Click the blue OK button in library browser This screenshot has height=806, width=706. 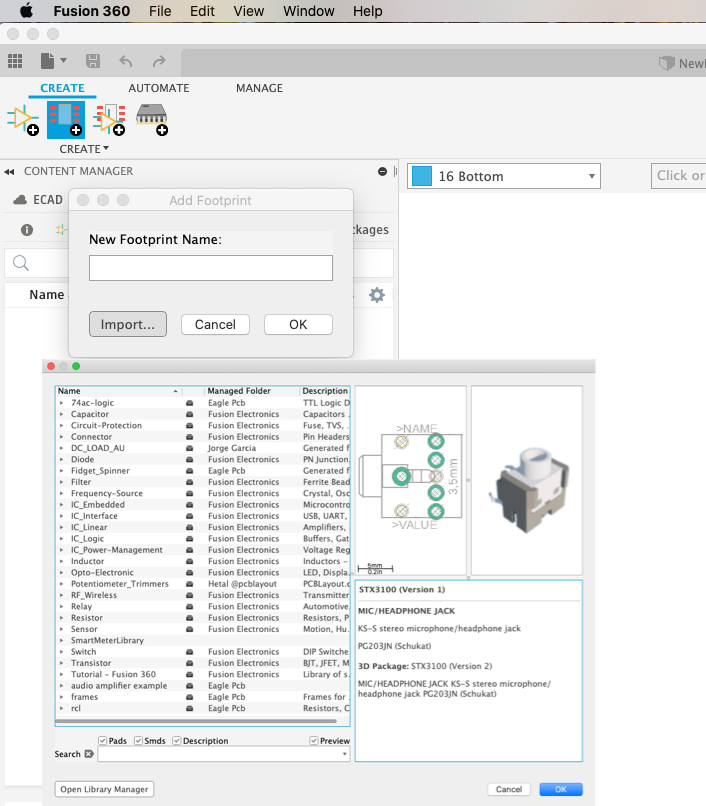tap(561, 789)
